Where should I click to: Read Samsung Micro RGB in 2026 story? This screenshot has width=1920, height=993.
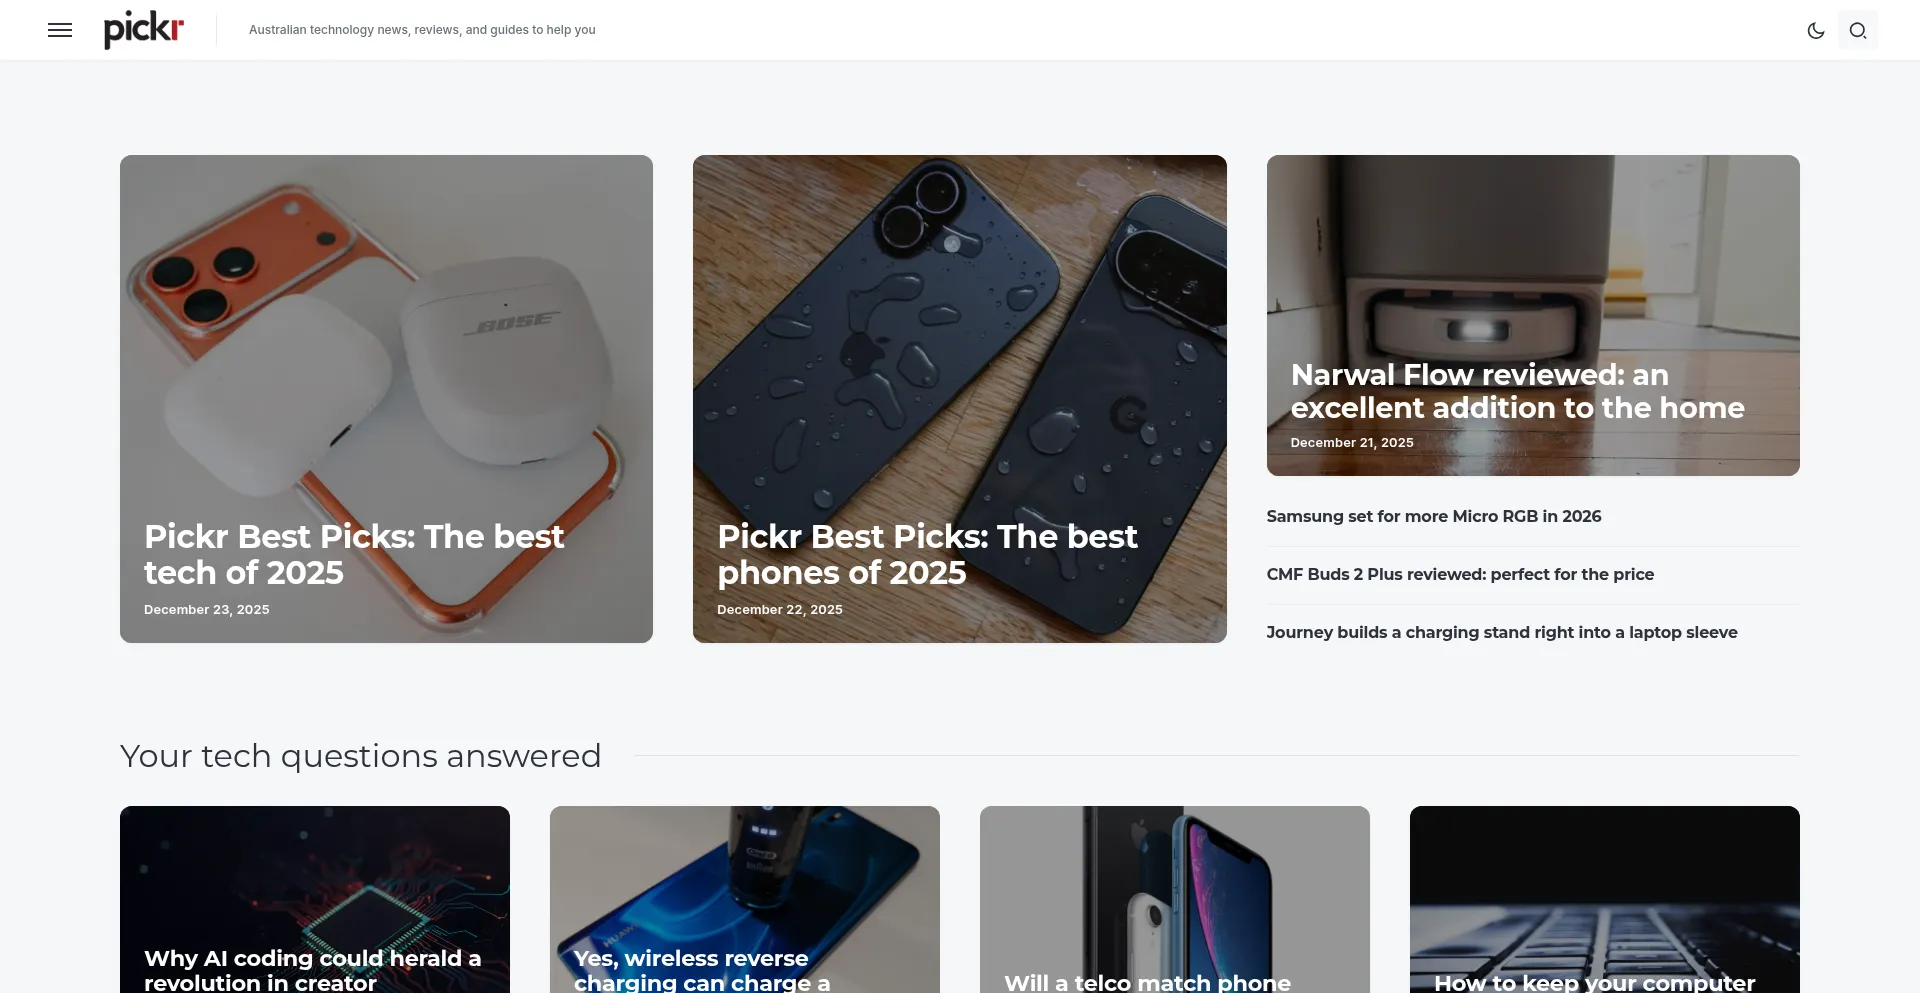[x=1433, y=516]
